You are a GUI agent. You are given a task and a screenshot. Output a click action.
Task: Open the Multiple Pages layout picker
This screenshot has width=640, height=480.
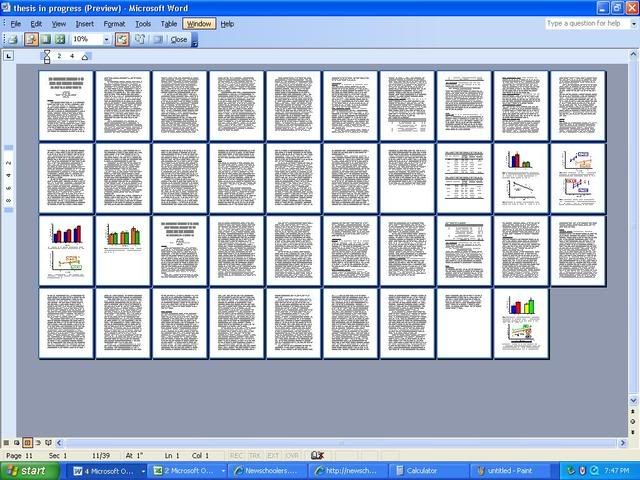pos(61,39)
